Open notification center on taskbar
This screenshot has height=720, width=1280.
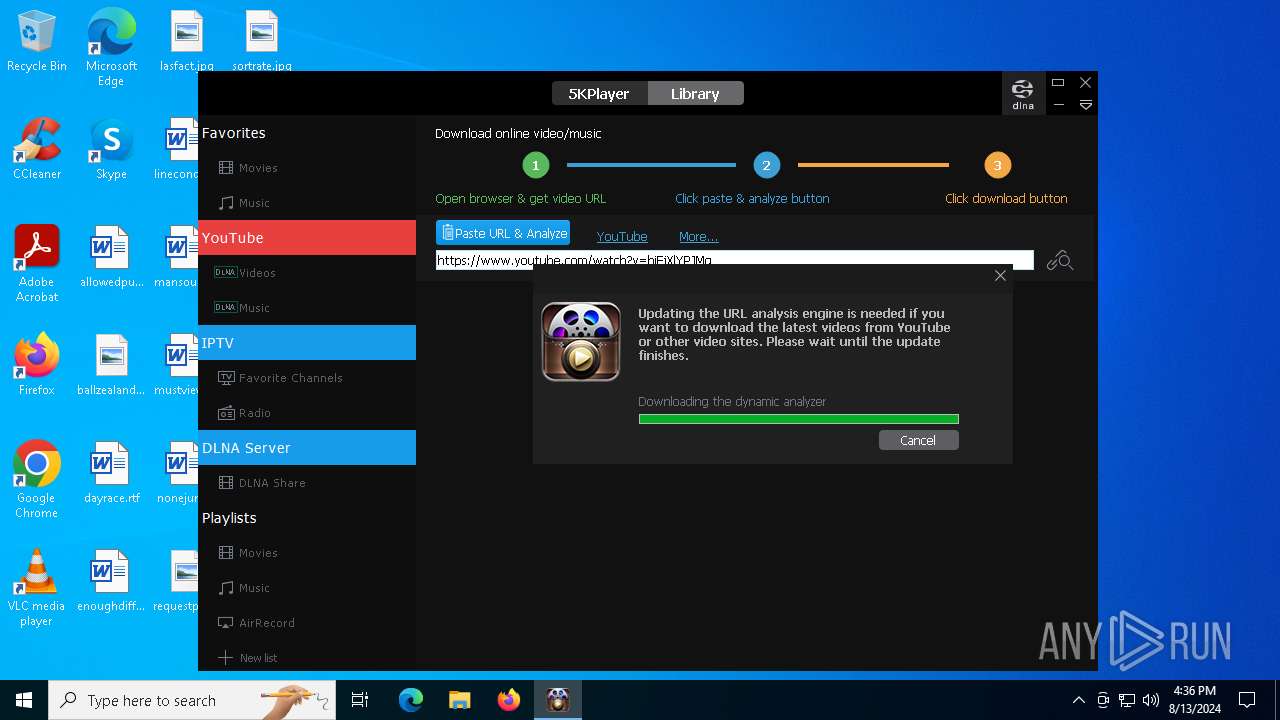click(1247, 700)
